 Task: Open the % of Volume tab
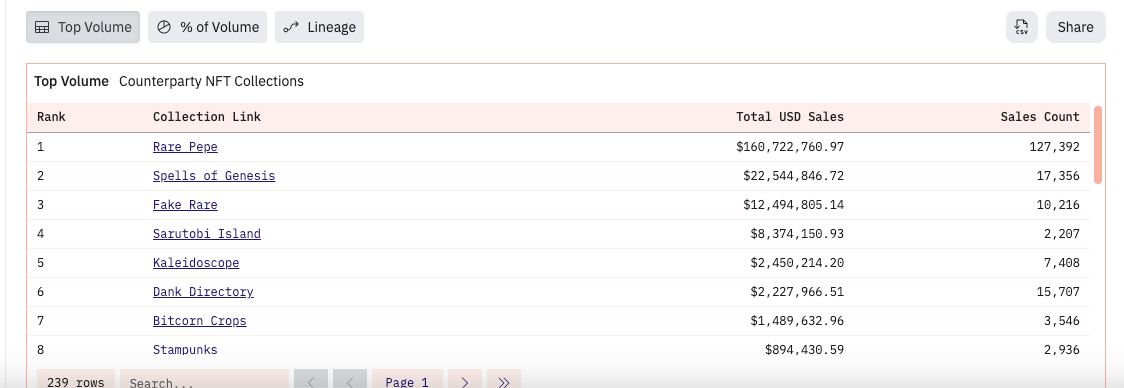tap(207, 27)
